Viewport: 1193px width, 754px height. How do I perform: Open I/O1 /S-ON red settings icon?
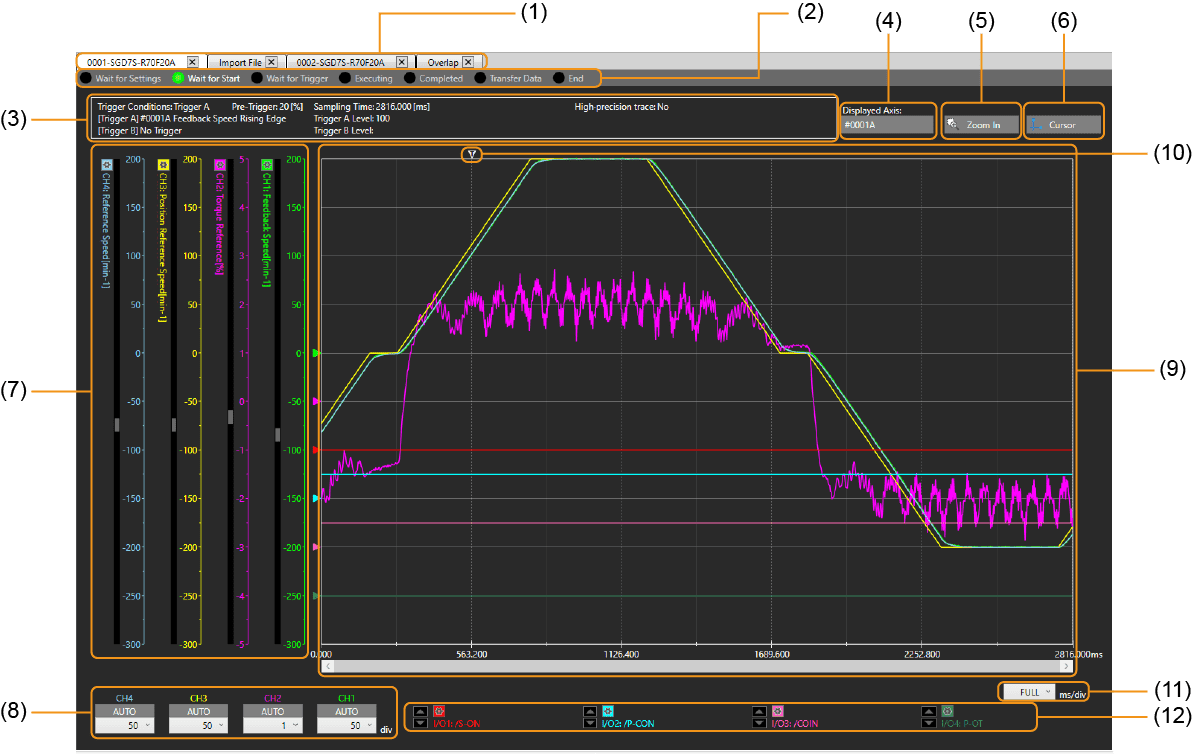[x=439, y=711]
